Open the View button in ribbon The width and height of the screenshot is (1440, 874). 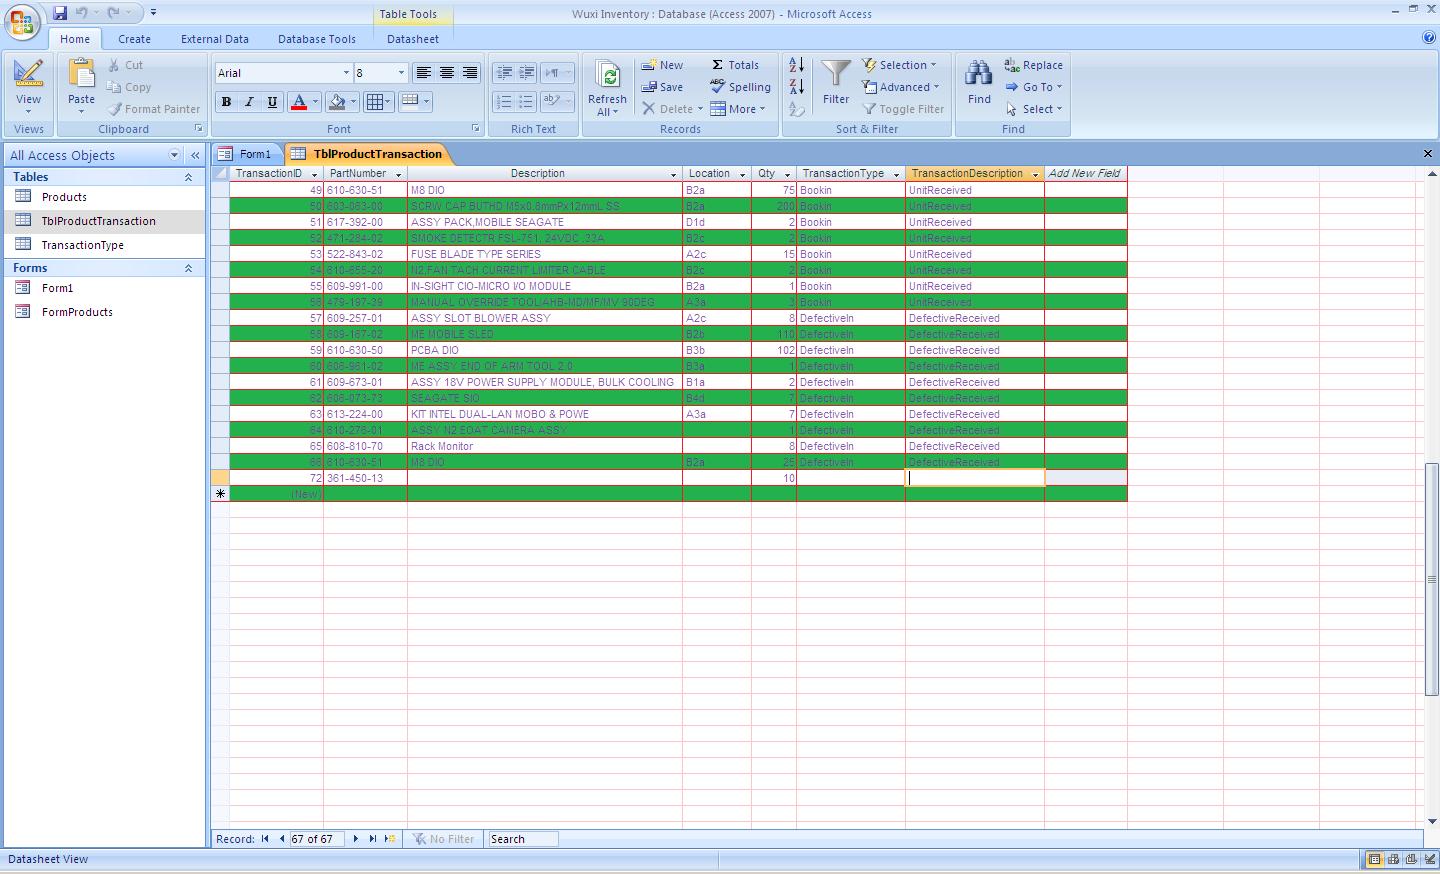point(28,86)
